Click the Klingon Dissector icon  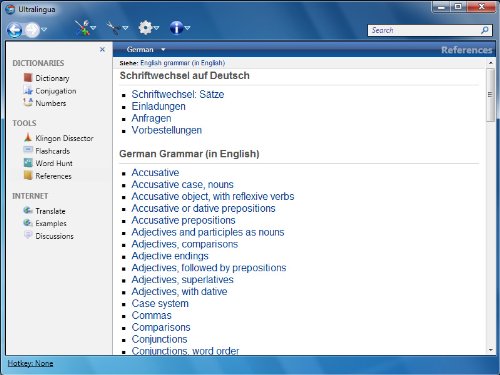[28, 137]
